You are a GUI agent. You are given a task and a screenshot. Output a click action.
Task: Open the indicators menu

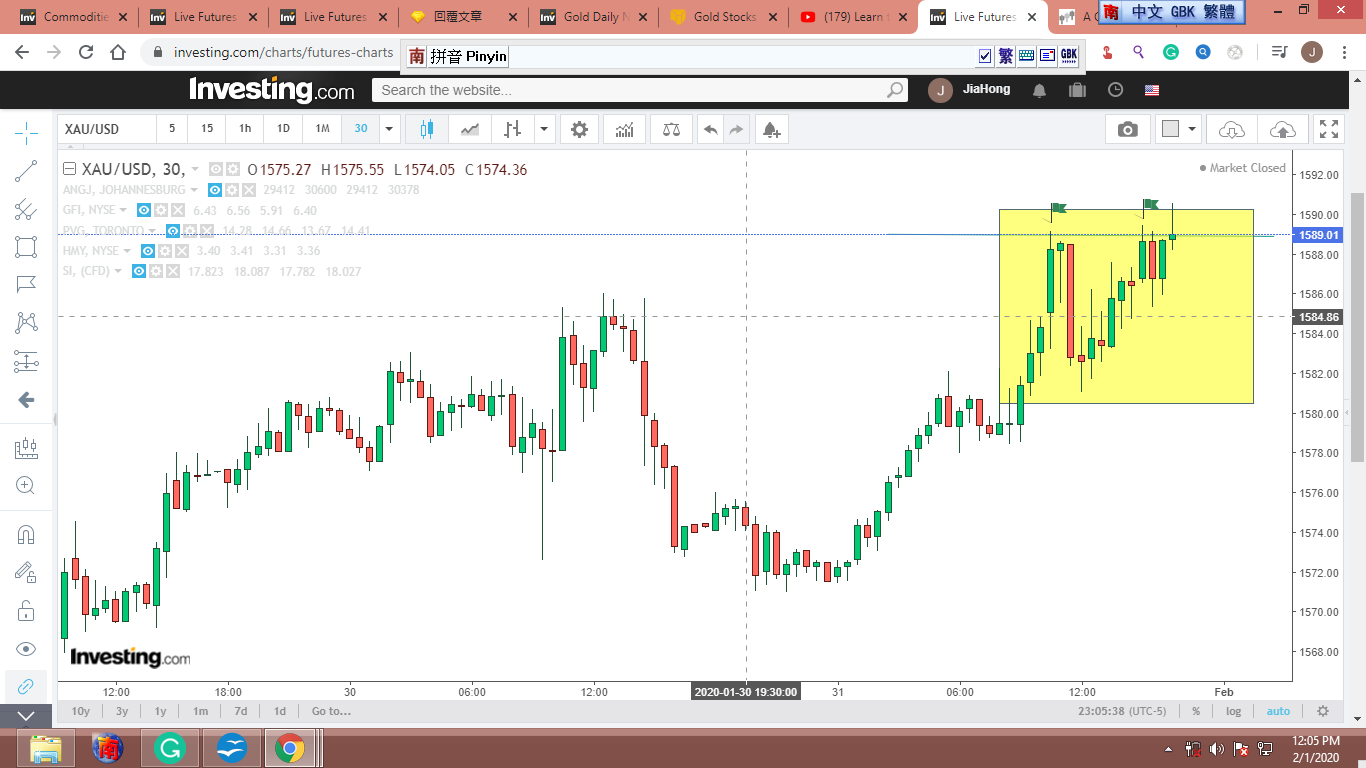(x=624, y=129)
